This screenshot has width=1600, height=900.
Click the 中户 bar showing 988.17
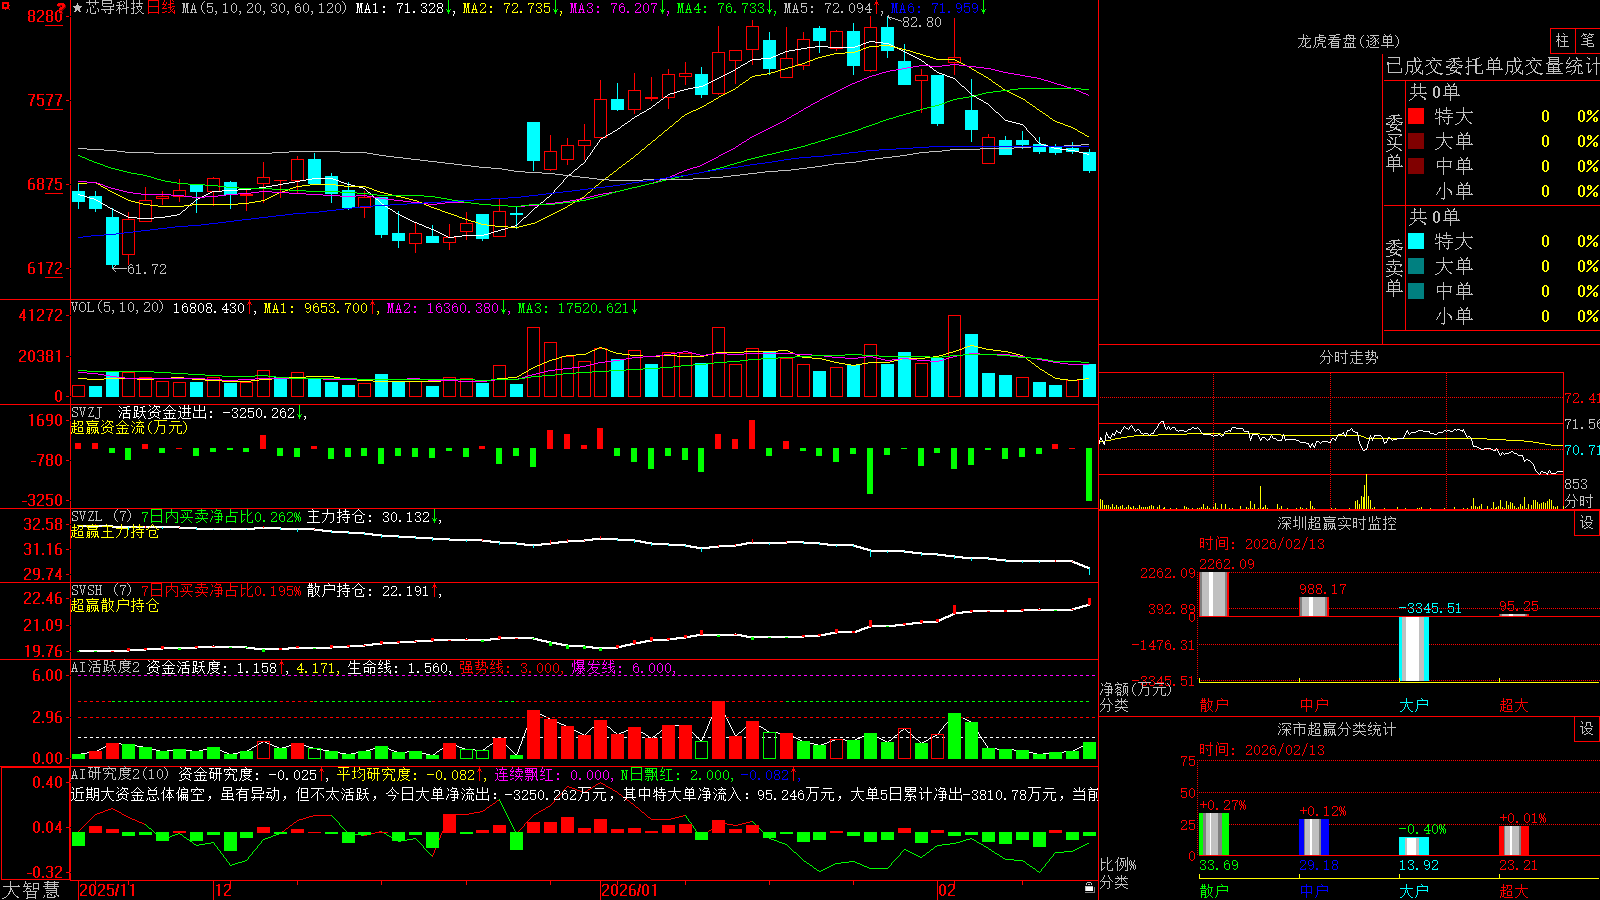point(1313,606)
